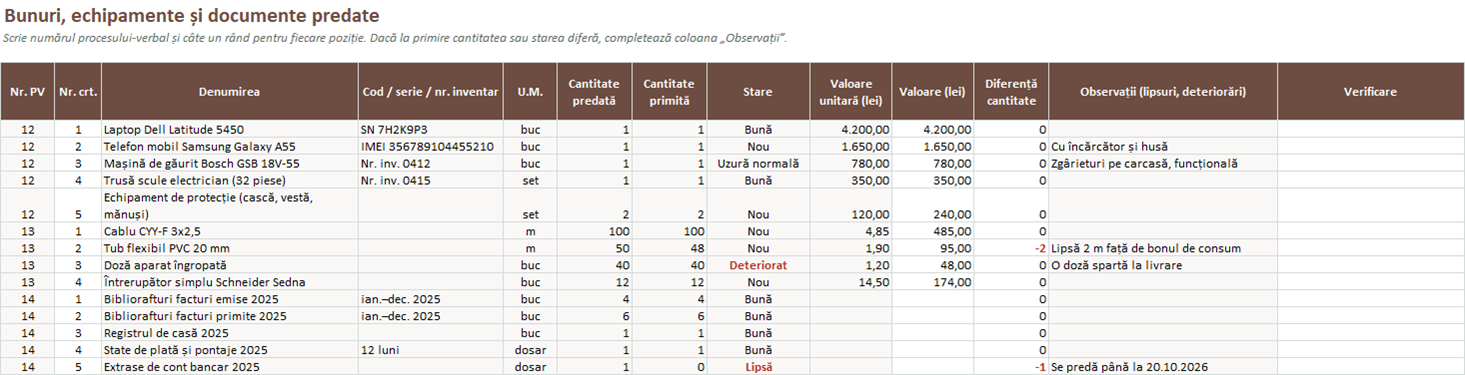Image resolution: width=1465 pixels, height=375 pixels.
Task: Select "Trusă scule electrician (32 piese)" cell
Action: [x=229, y=181]
